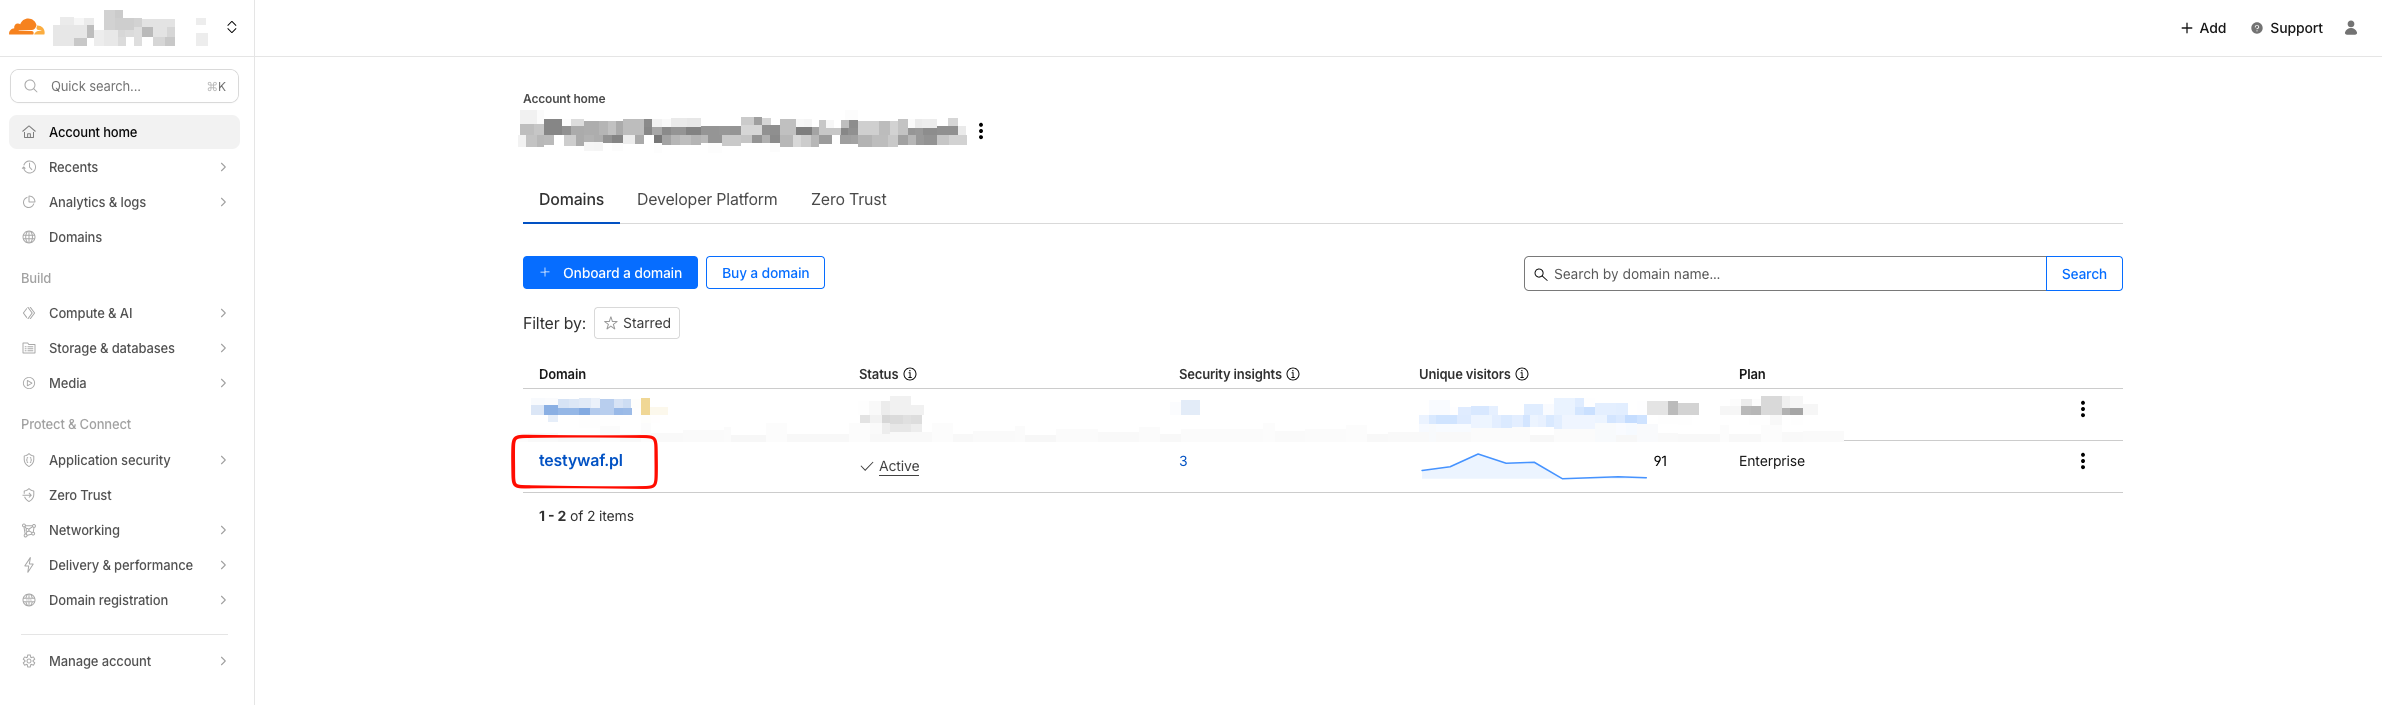Select Account home in sidebar

coord(124,132)
